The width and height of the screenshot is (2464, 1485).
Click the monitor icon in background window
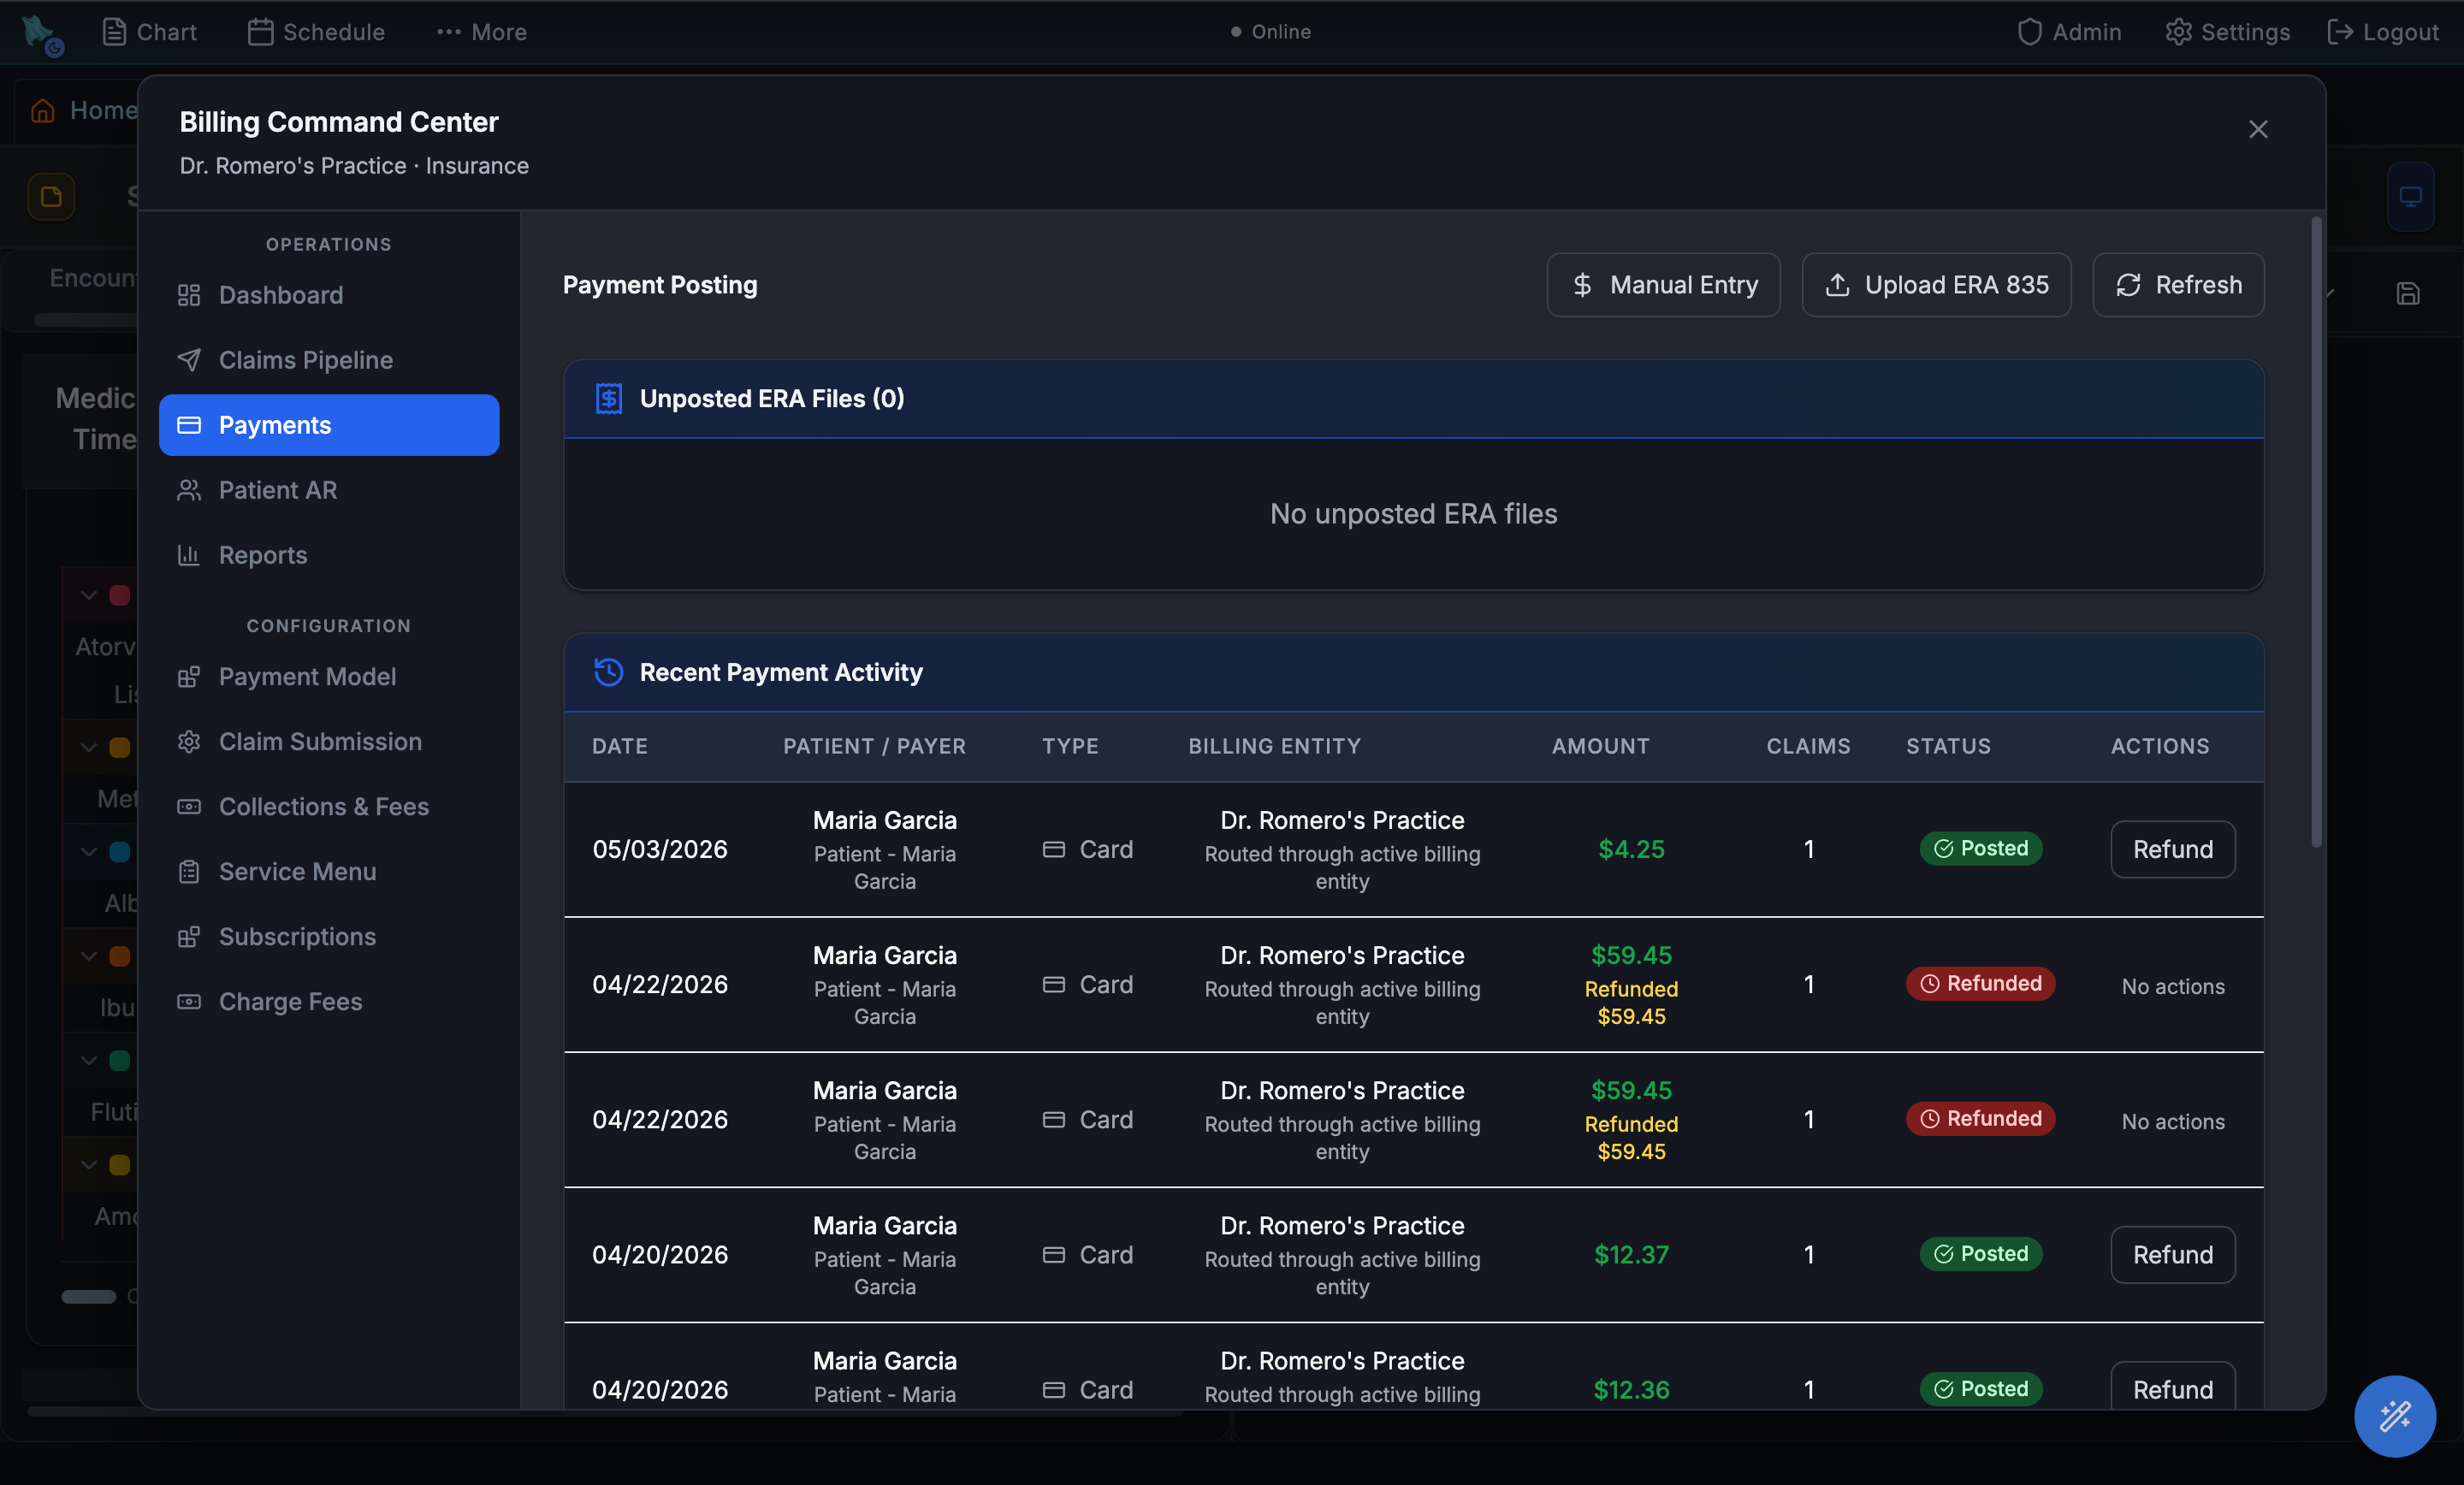(2410, 196)
